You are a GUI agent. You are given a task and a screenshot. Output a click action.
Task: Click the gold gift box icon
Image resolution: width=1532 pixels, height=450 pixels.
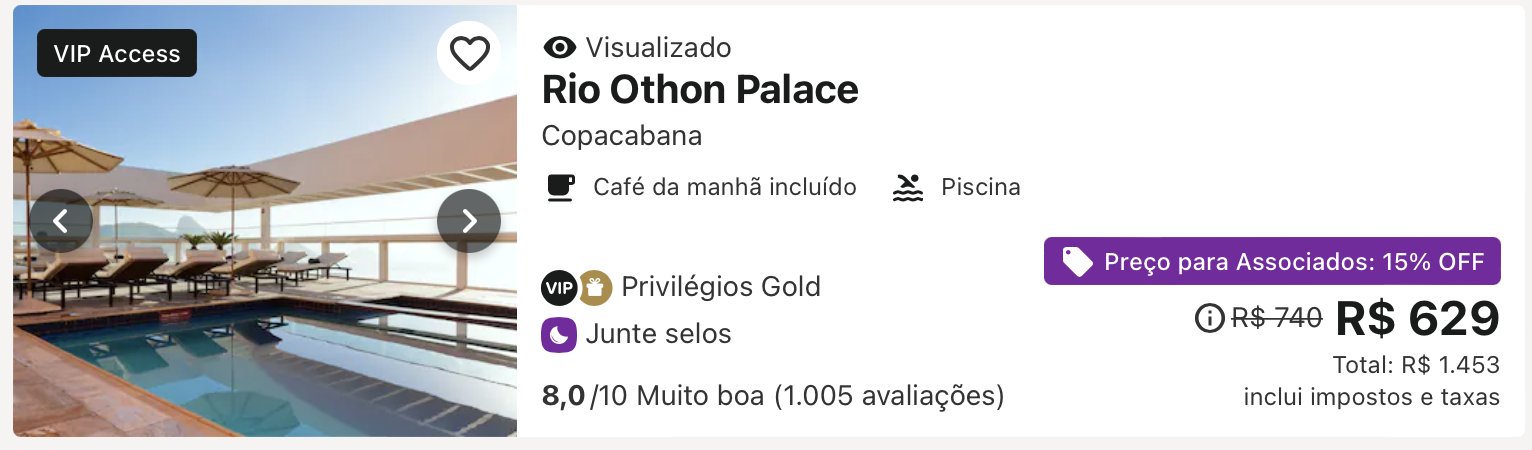(595, 287)
